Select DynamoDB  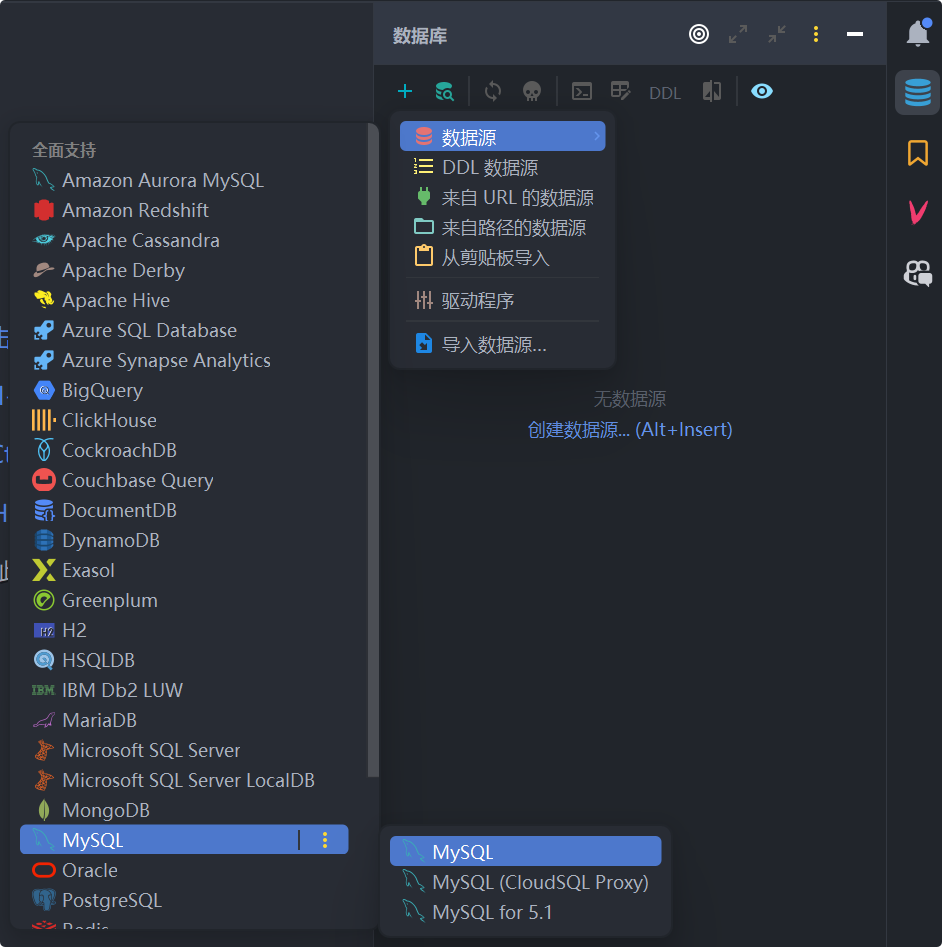(x=184, y=540)
